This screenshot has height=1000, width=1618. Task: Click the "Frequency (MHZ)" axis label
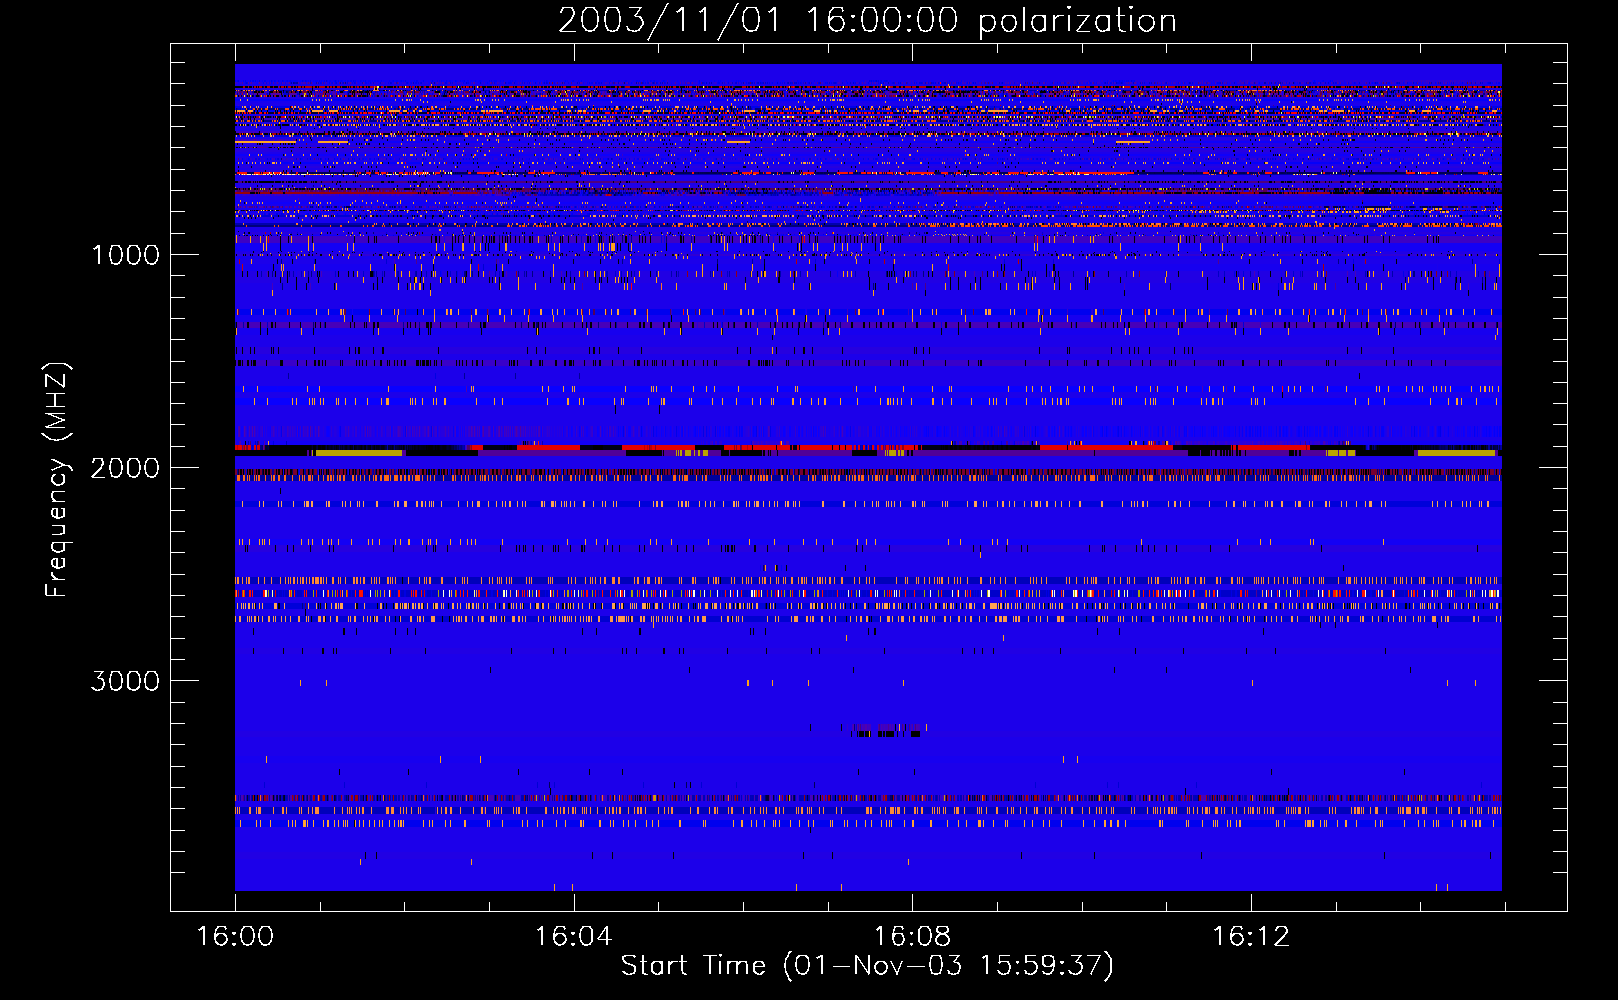coord(58,480)
